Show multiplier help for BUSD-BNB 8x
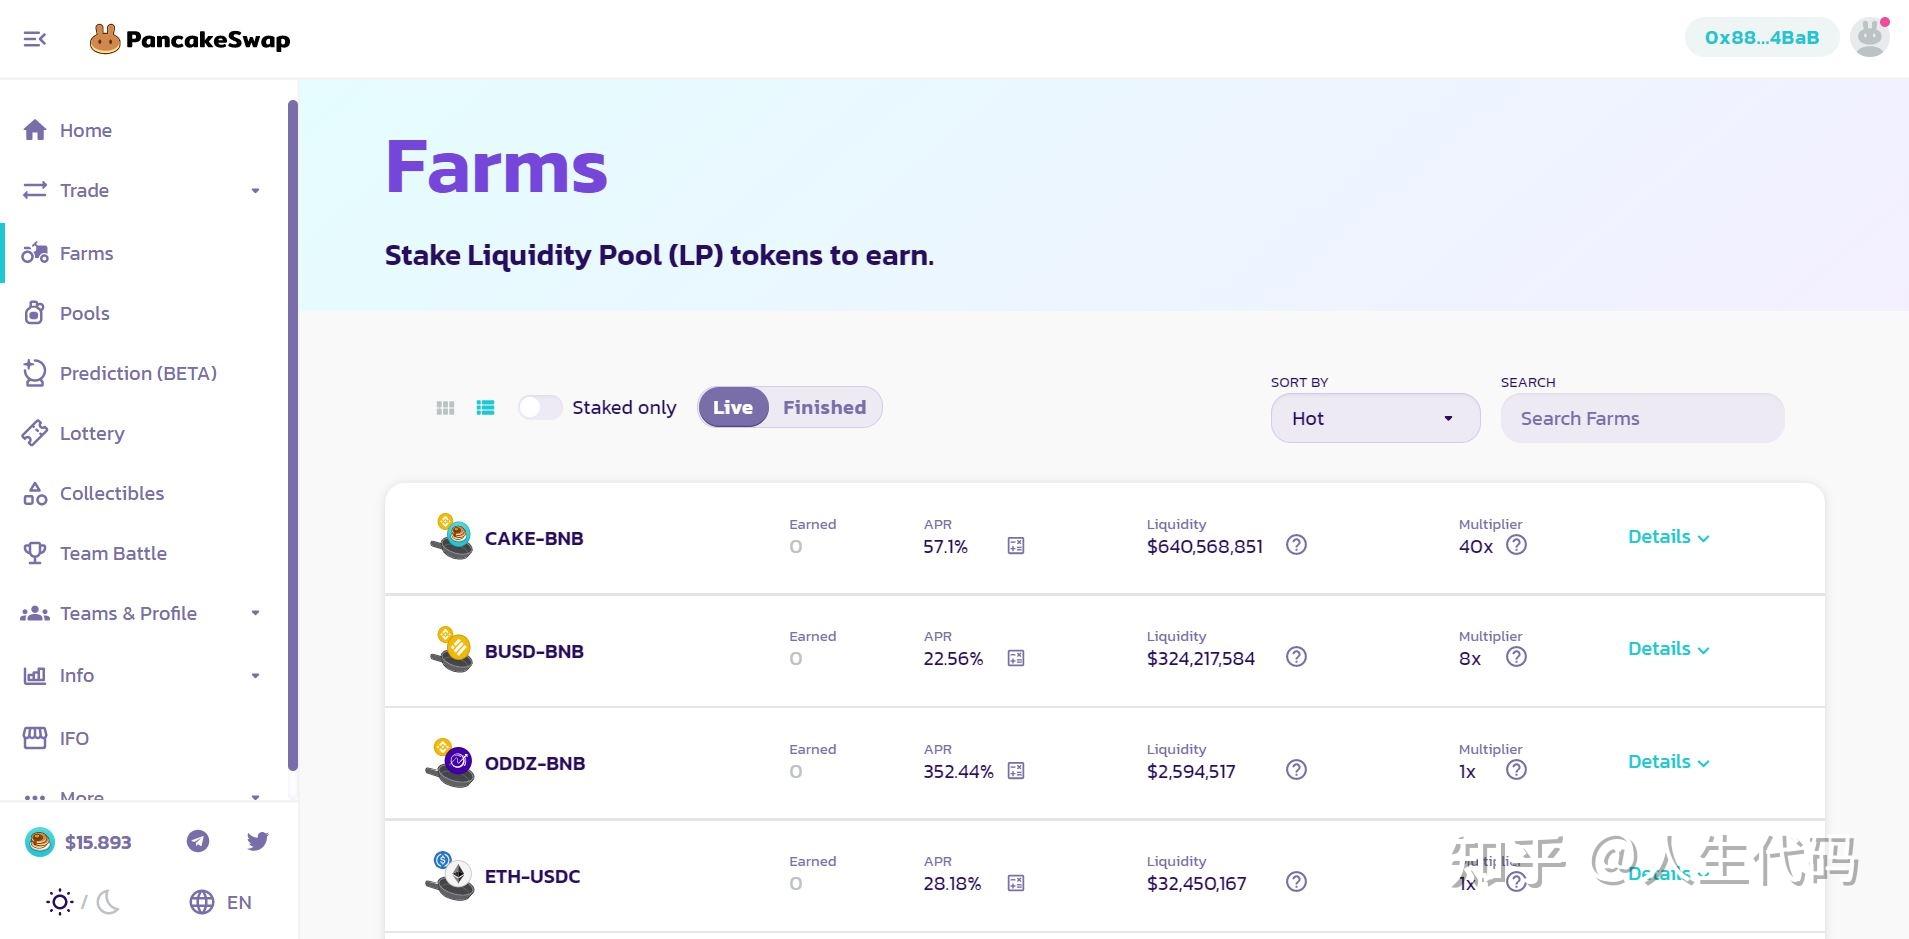Screen dimensions: 1909x939 (x=1516, y=657)
